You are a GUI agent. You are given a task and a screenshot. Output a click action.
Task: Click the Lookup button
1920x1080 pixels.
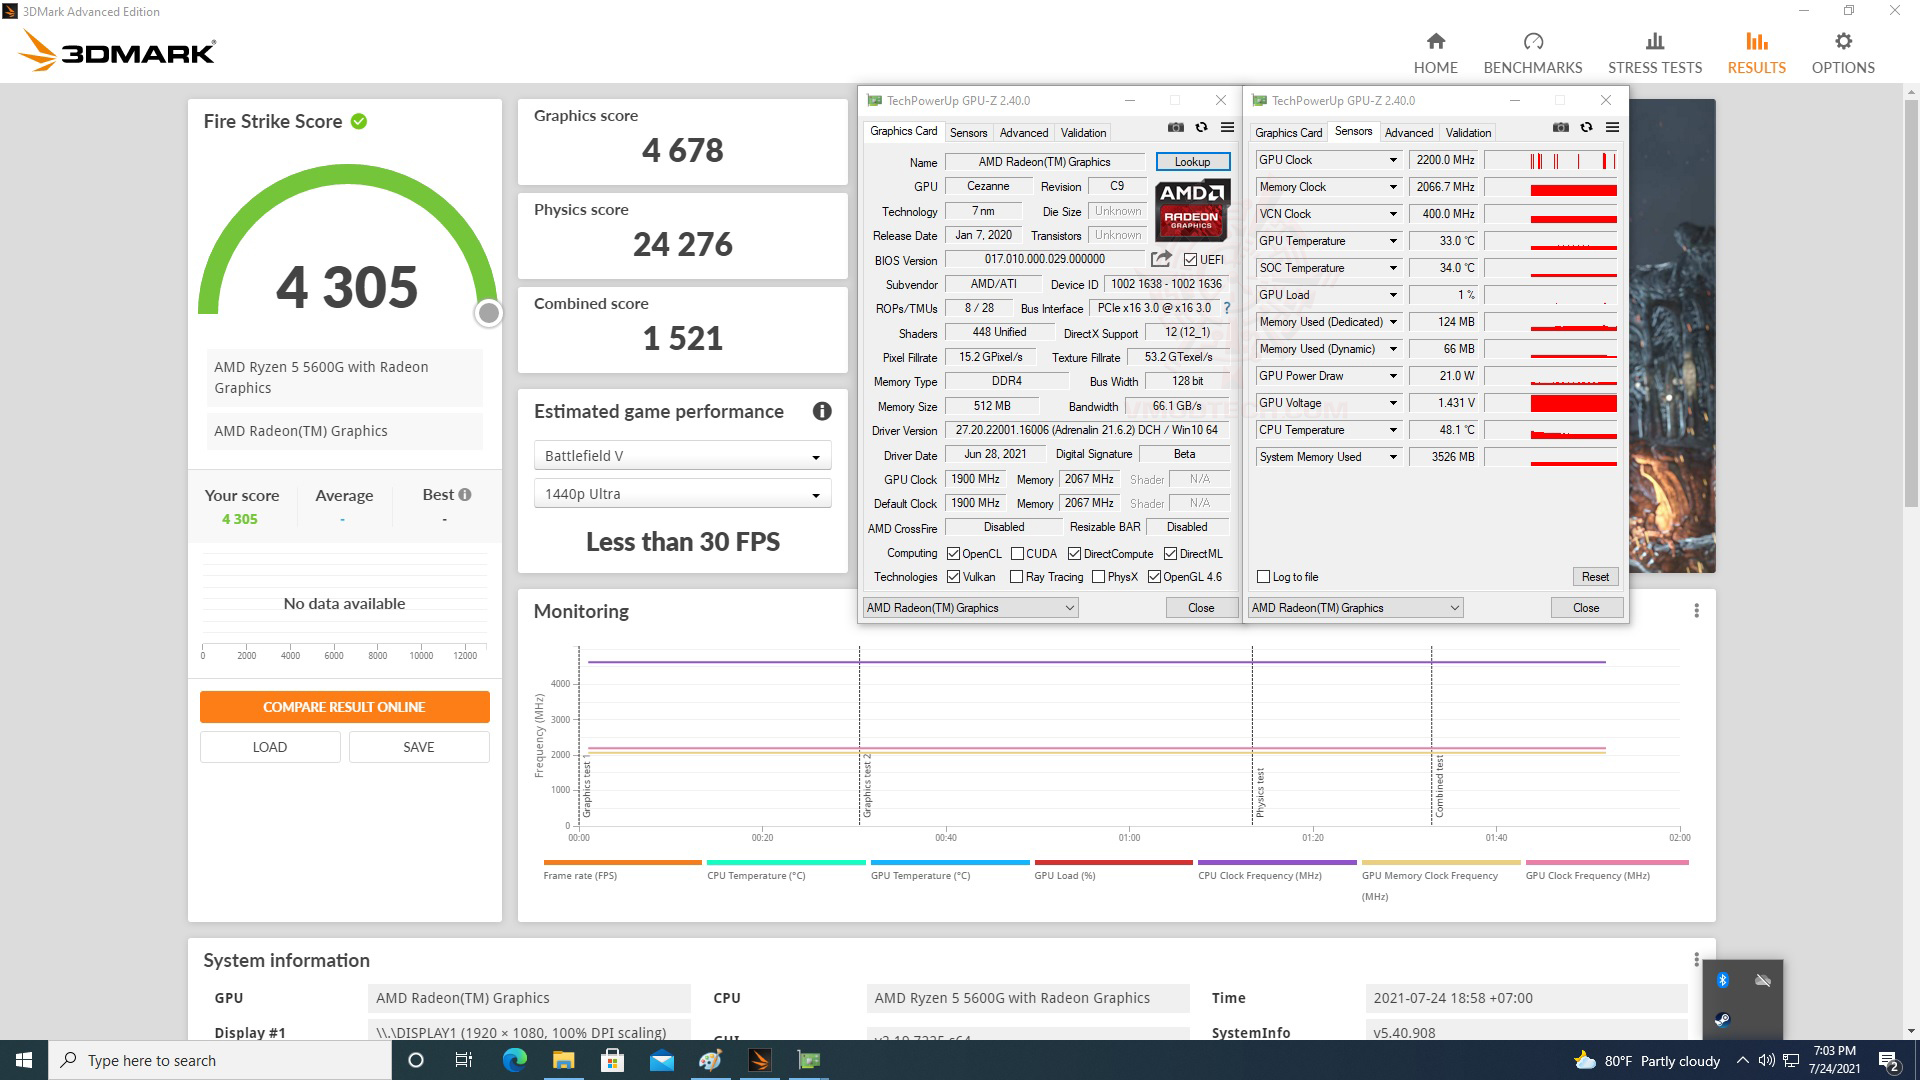tap(1192, 162)
